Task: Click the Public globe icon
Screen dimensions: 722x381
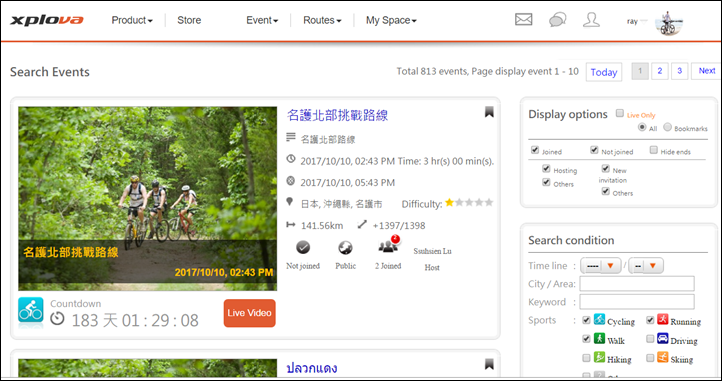Action: click(345, 248)
